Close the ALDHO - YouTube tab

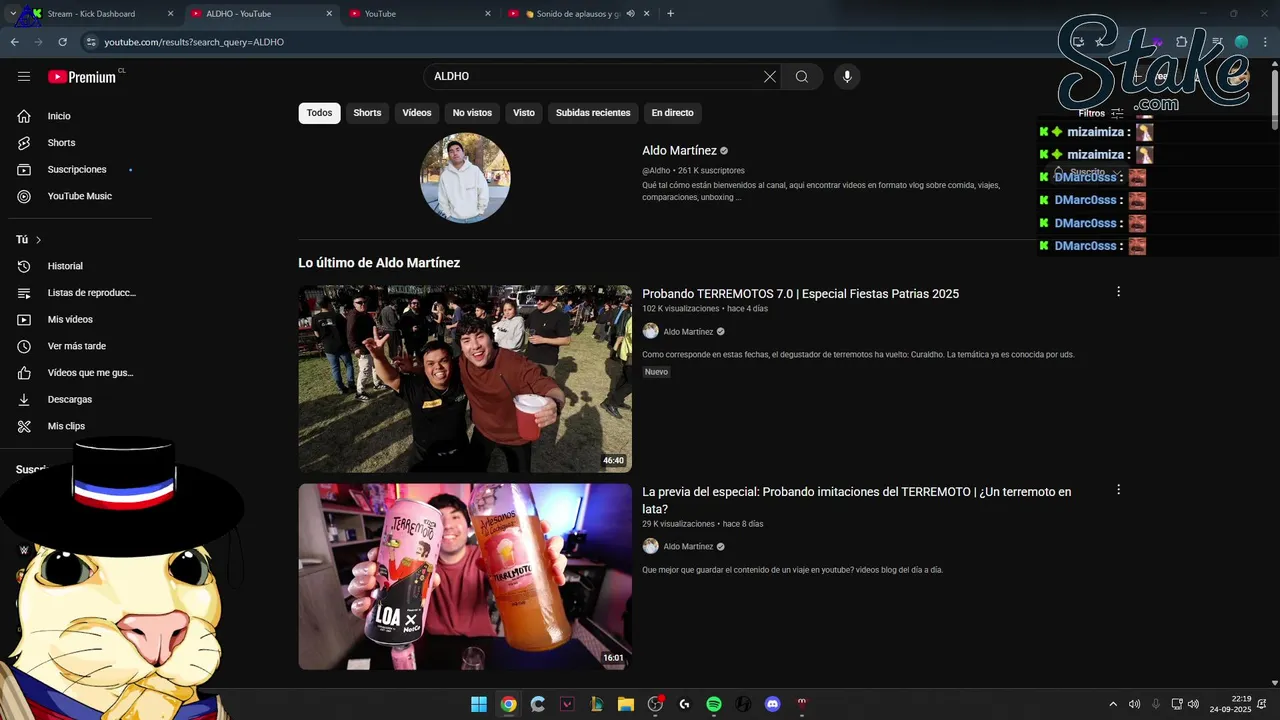pyautogui.click(x=329, y=14)
